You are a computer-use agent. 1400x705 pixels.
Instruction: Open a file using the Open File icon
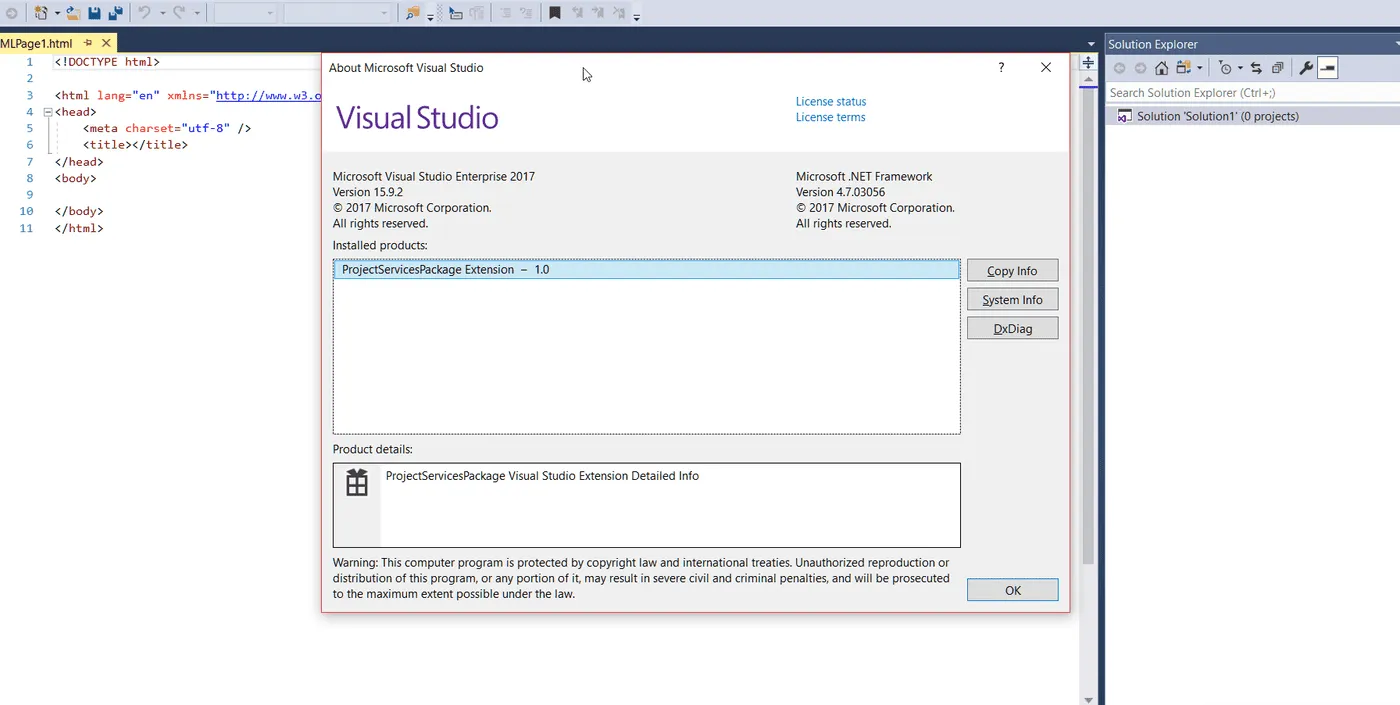click(73, 12)
